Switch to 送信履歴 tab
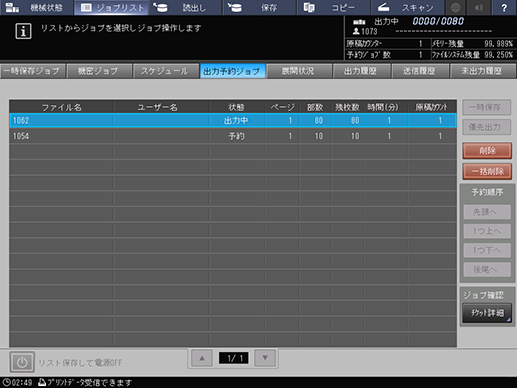 pyautogui.click(x=420, y=71)
